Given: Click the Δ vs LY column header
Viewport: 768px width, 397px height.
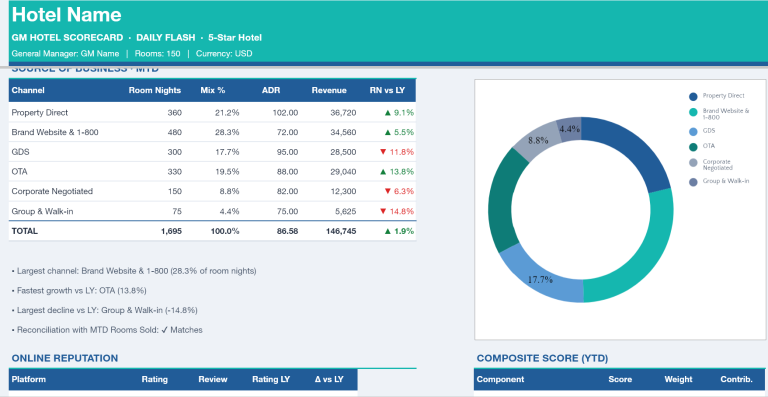Looking at the screenshot, I should point(329,379).
